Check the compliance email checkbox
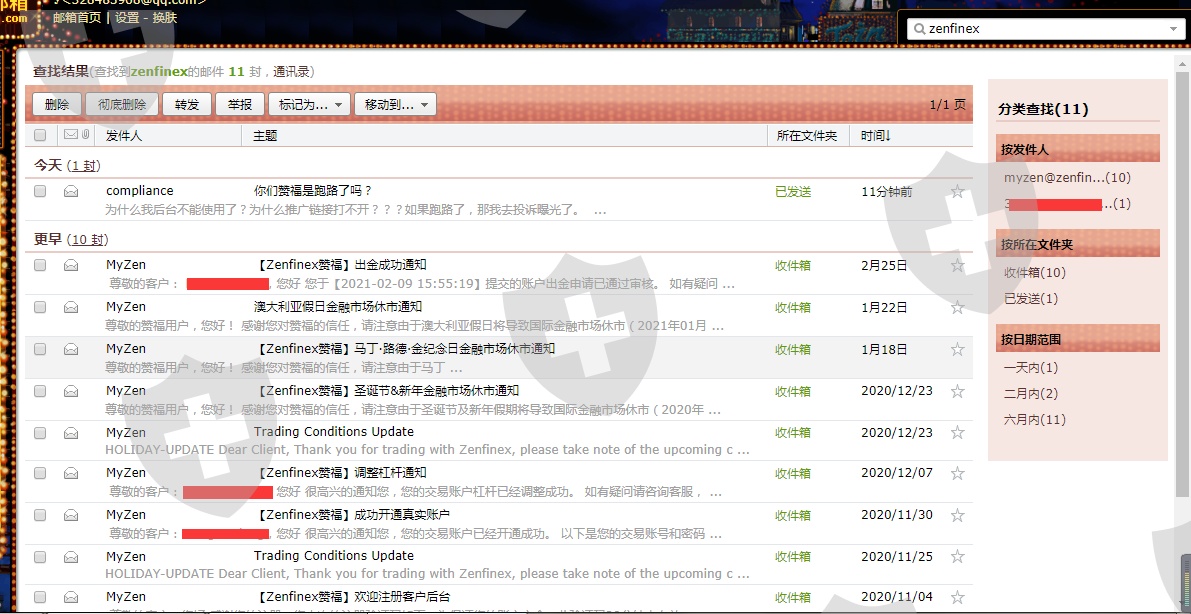This screenshot has width=1191, height=614. click(40, 191)
